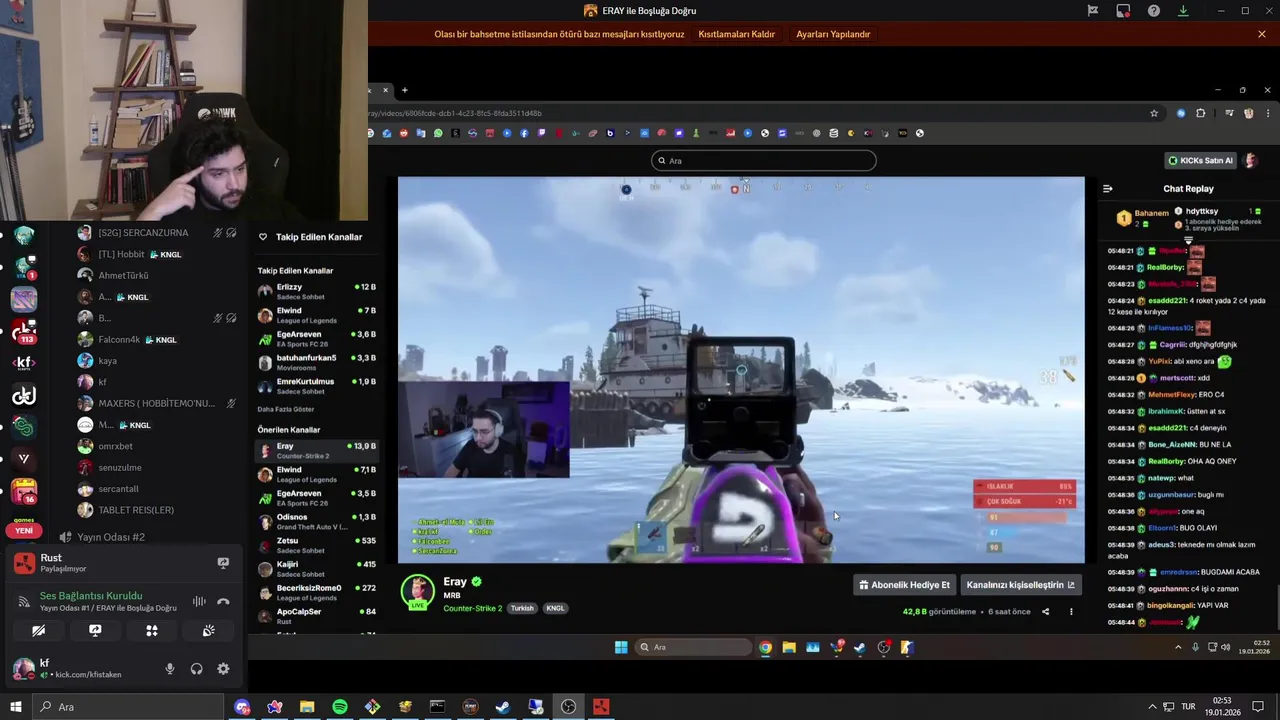Toggle camera in the voice controls row

pyautogui.click(x=38, y=631)
